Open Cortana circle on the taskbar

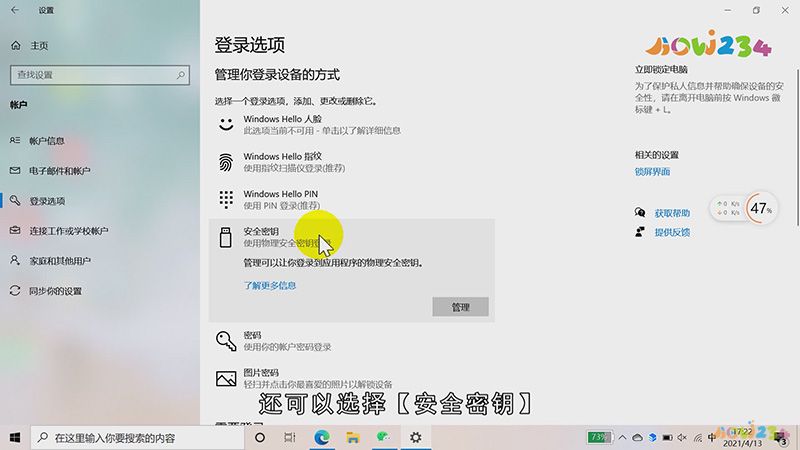point(260,437)
